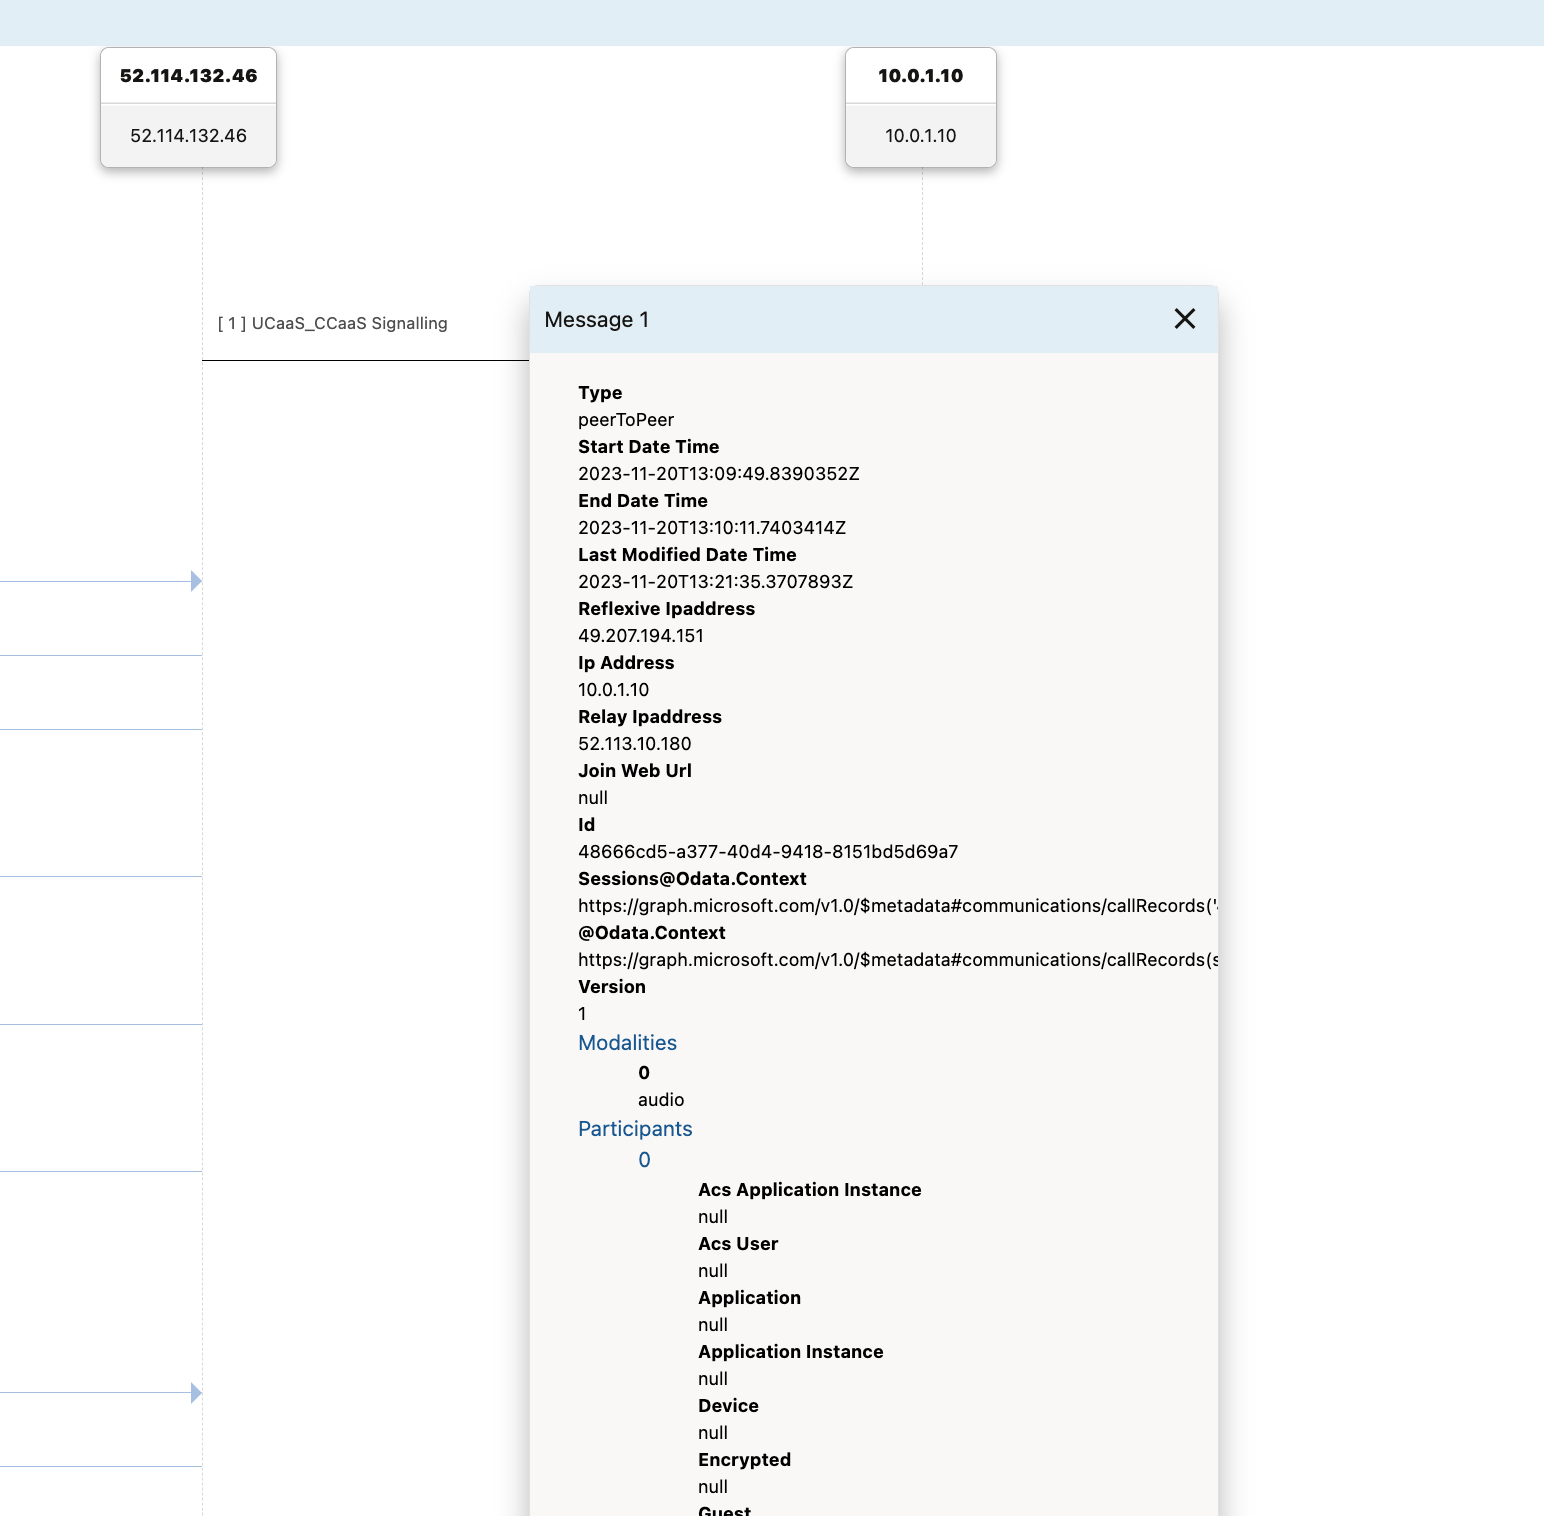Click the 'End Date Time' label

643,501
